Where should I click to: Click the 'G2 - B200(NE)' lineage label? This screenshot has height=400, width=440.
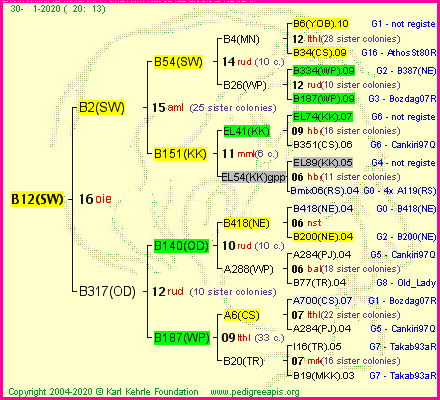tap(406, 237)
